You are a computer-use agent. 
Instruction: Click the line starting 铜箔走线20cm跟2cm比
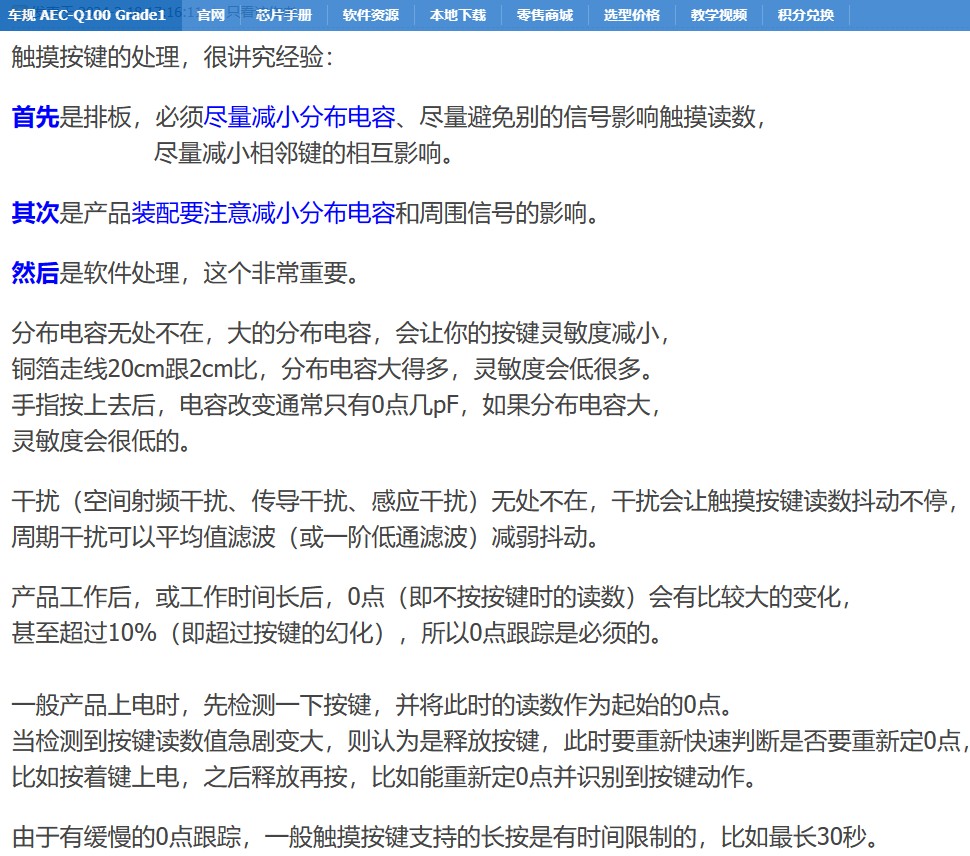click(333, 369)
